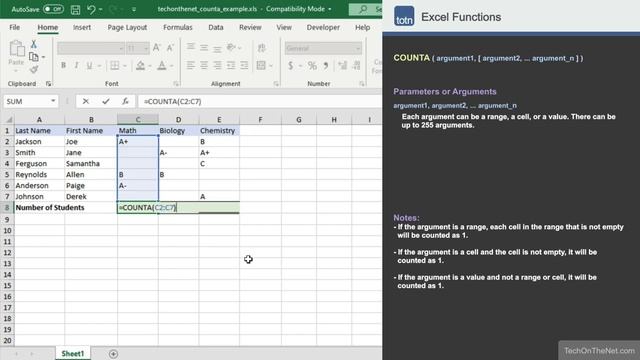
Task: Expand the Copy options dropdown arrow
Action: [x=43, y=57]
